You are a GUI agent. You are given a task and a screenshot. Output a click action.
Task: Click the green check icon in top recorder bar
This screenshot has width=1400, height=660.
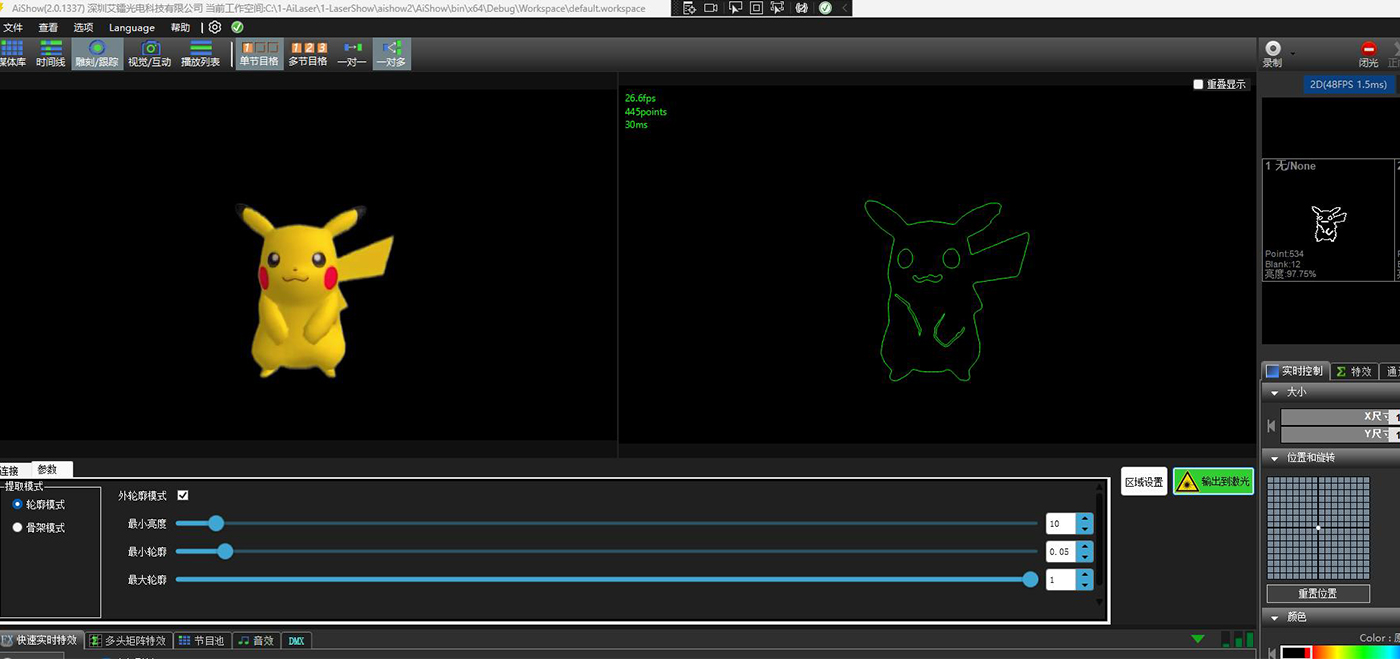825,8
